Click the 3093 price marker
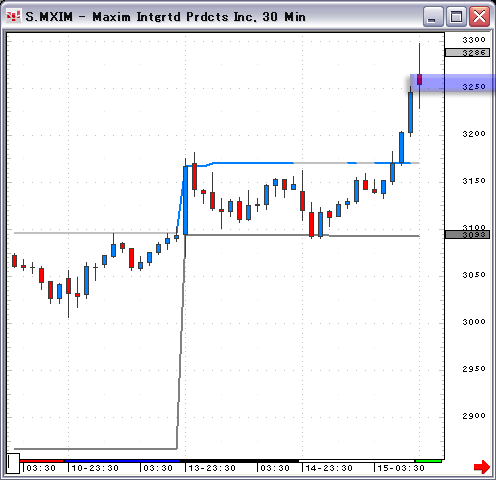 point(467,235)
